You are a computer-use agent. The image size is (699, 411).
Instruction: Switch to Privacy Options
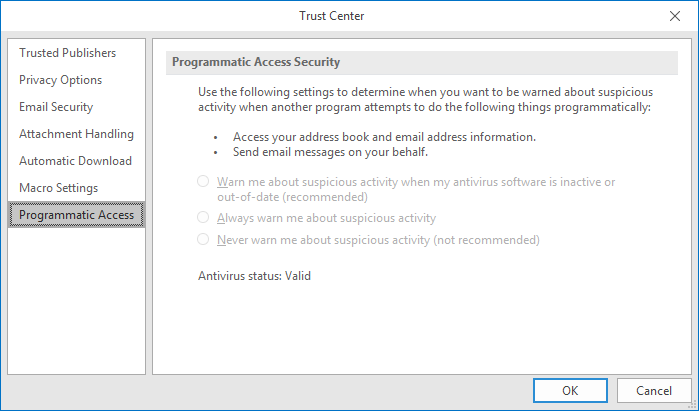[x=61, y=80]
